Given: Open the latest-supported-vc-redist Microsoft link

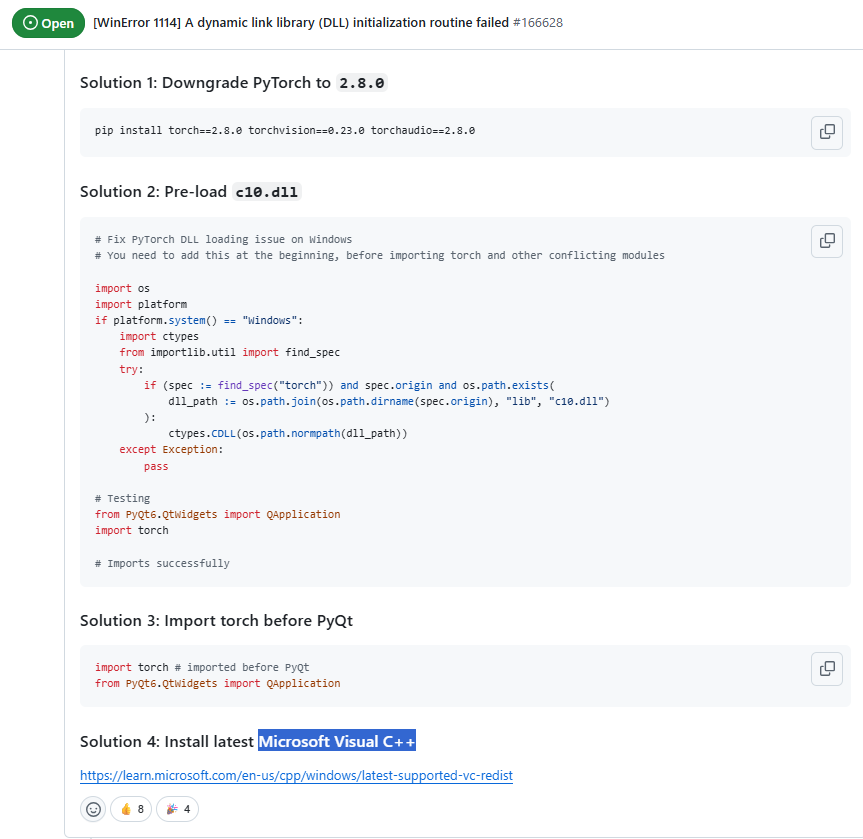Looking at the screenshot, I should (x=296, y=775).
